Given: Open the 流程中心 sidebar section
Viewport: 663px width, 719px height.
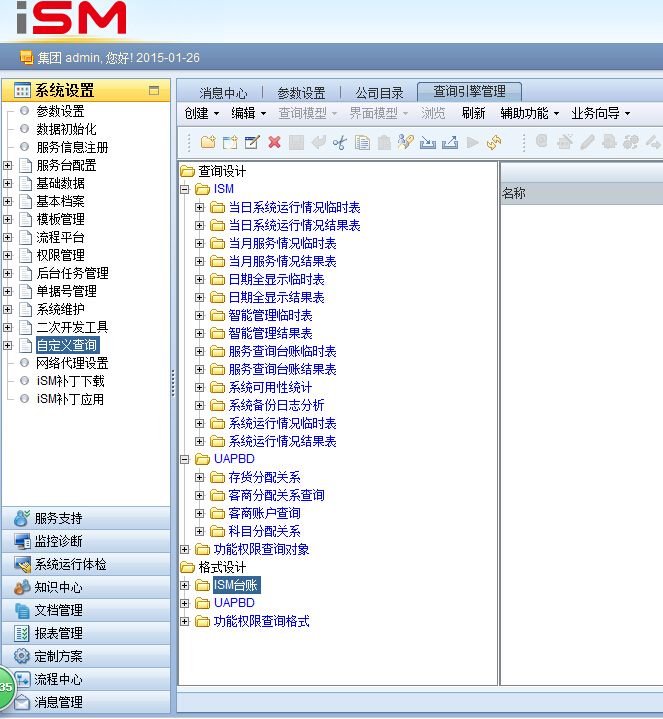Looking at the screenshot, I should tap(86, 679).
